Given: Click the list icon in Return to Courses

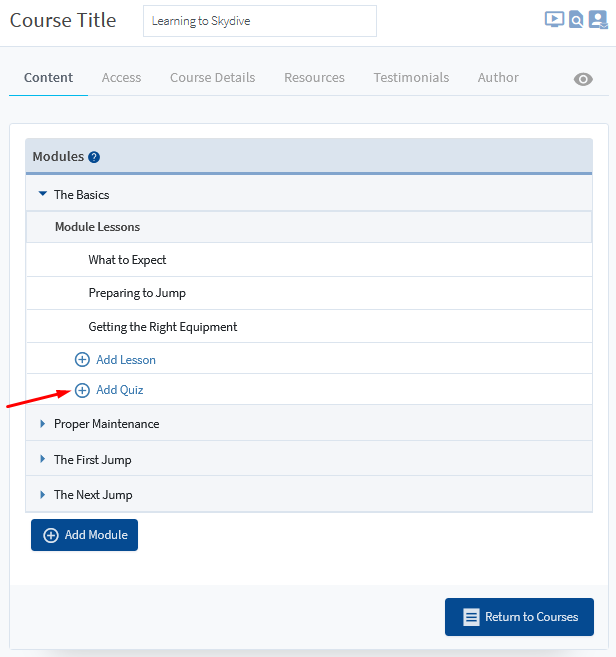Looking at the screenshot, I should click(x=471, y=617).
